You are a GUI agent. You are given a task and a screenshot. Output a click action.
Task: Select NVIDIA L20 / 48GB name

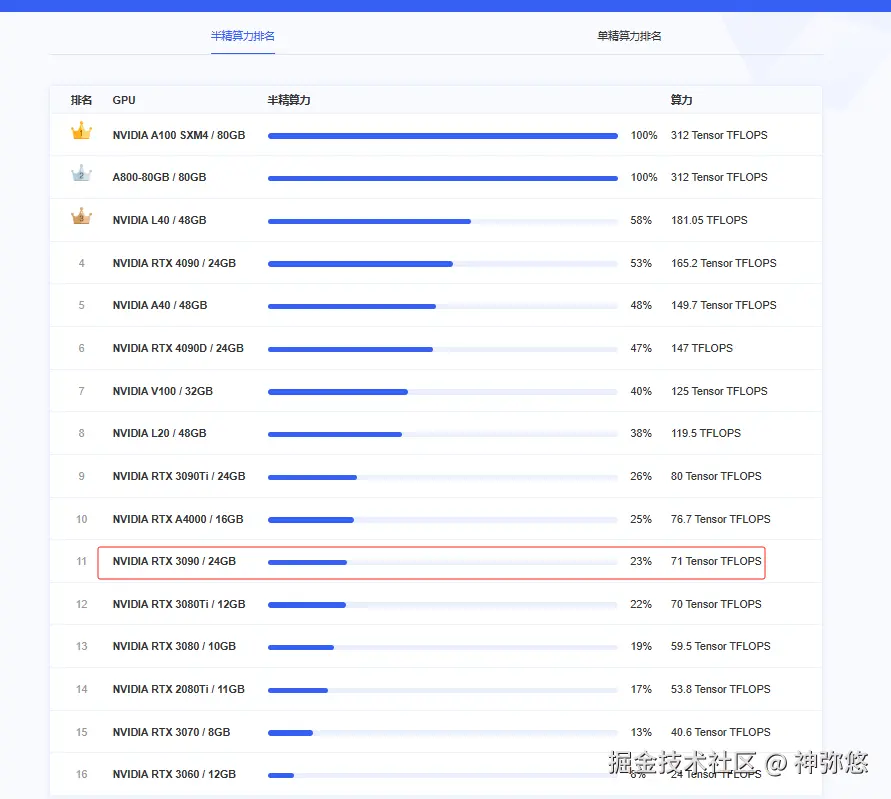(159, 433)
